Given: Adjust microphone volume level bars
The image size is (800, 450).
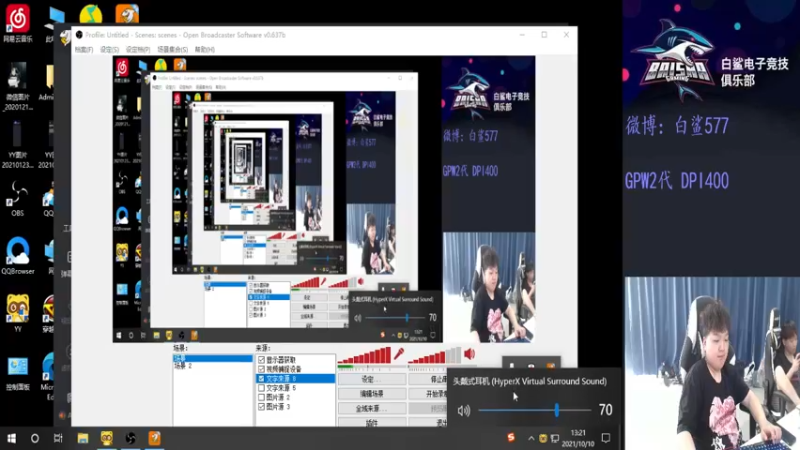Looking at the screenshot, I should [365, 355].
